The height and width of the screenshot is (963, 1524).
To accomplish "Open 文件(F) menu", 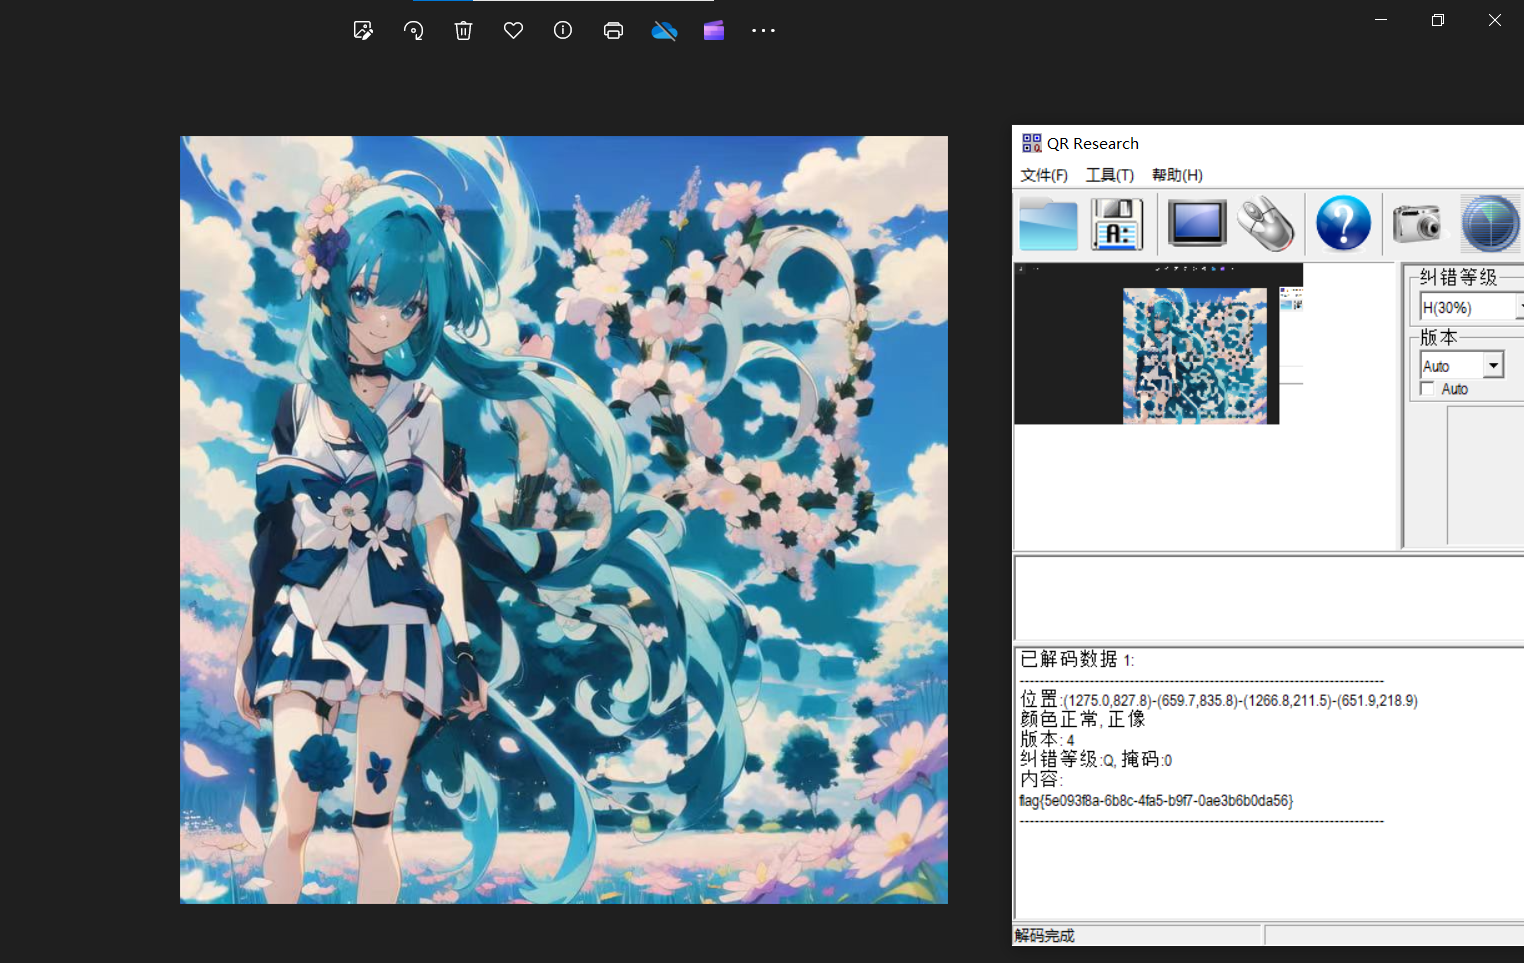I will [x=1044, y=175].
